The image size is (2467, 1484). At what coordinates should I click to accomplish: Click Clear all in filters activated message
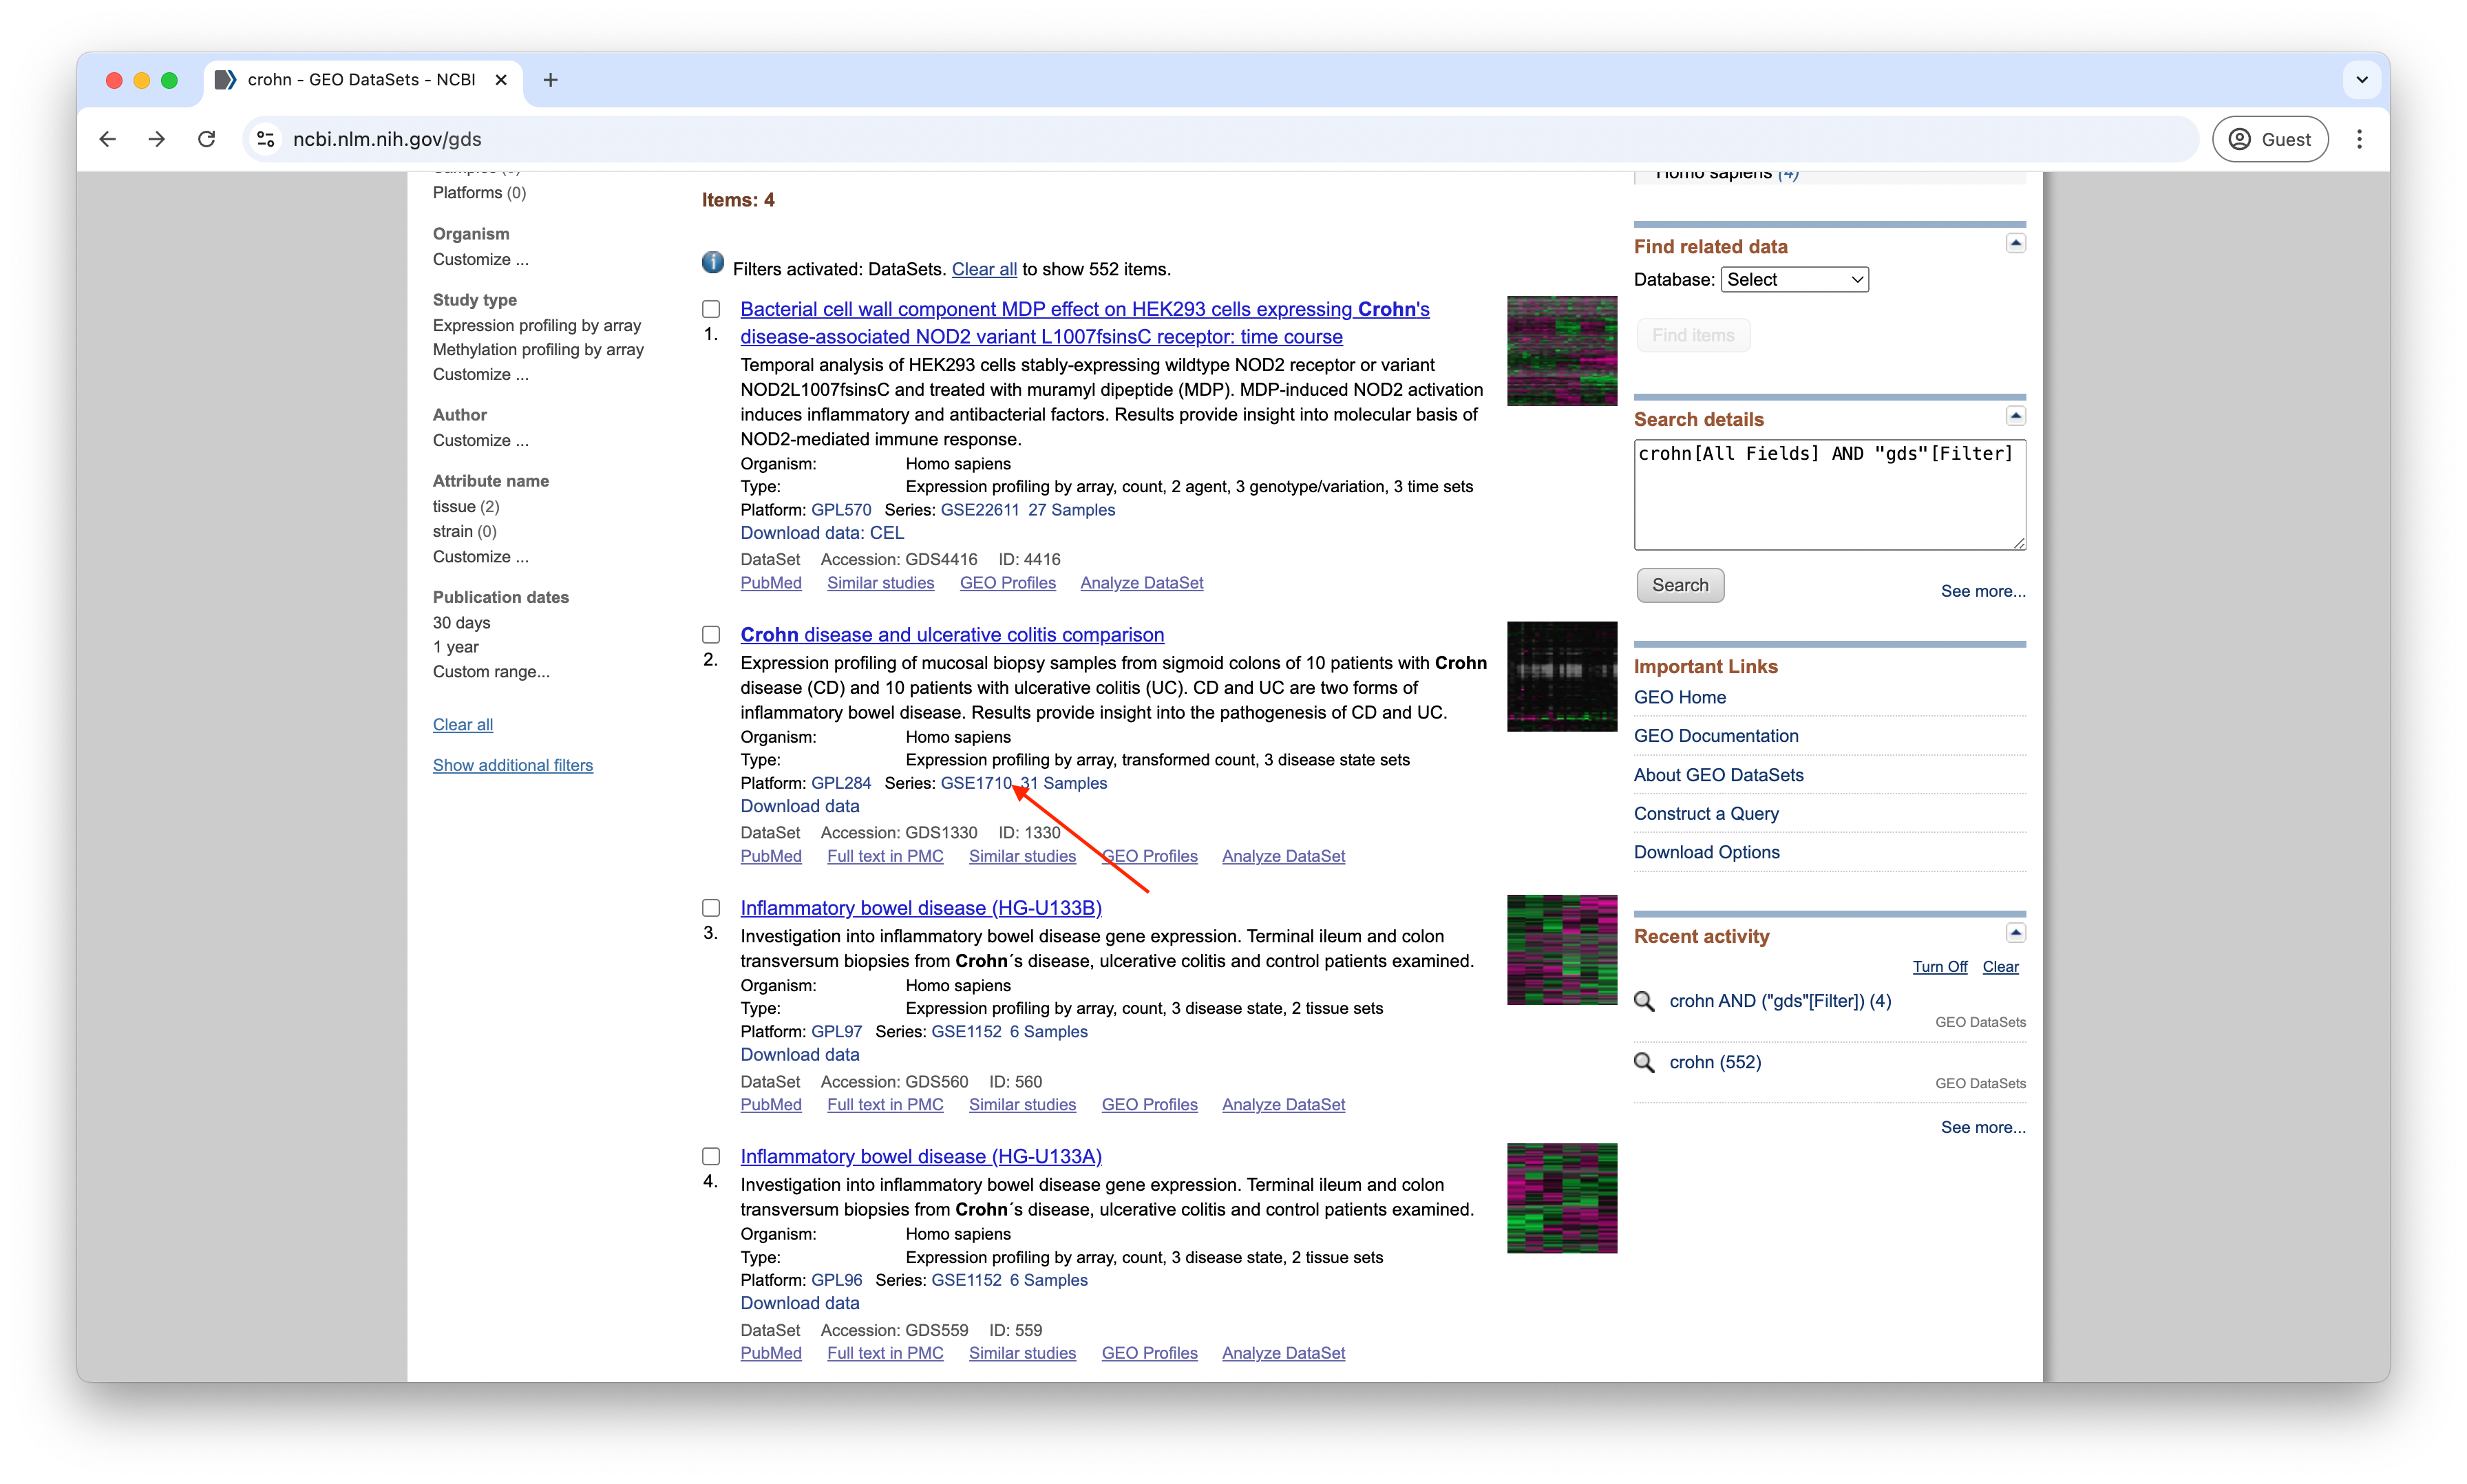[984, 269]
